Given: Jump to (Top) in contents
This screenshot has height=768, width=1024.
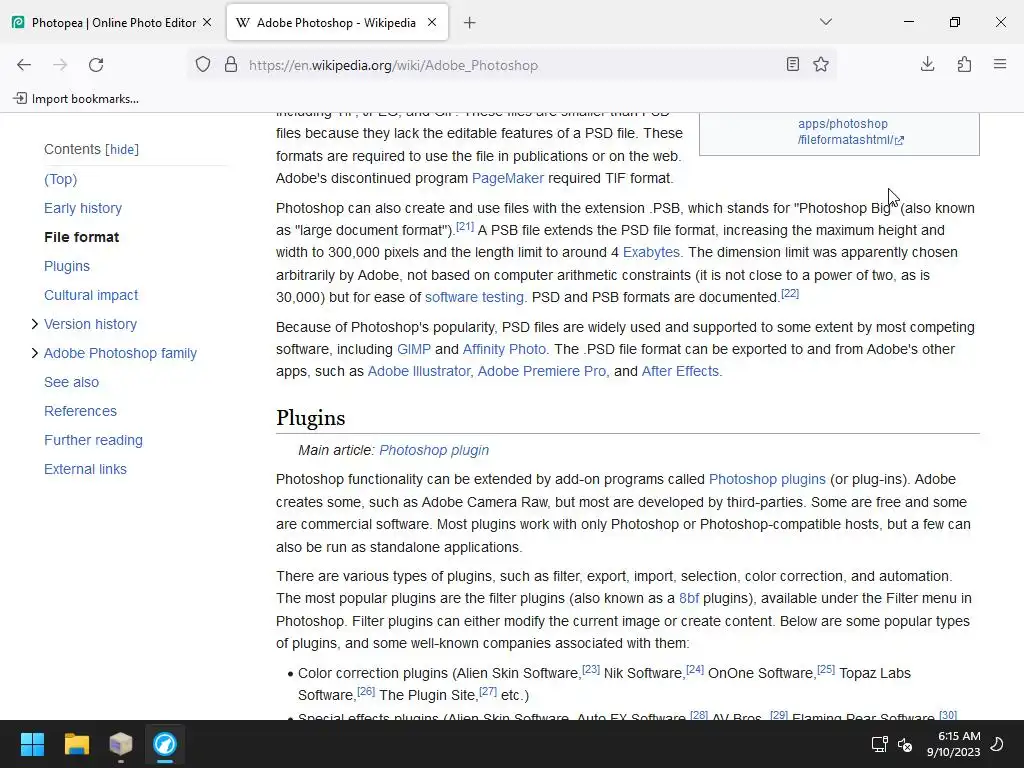Looking at the screenshot, I should pos(61,179).
